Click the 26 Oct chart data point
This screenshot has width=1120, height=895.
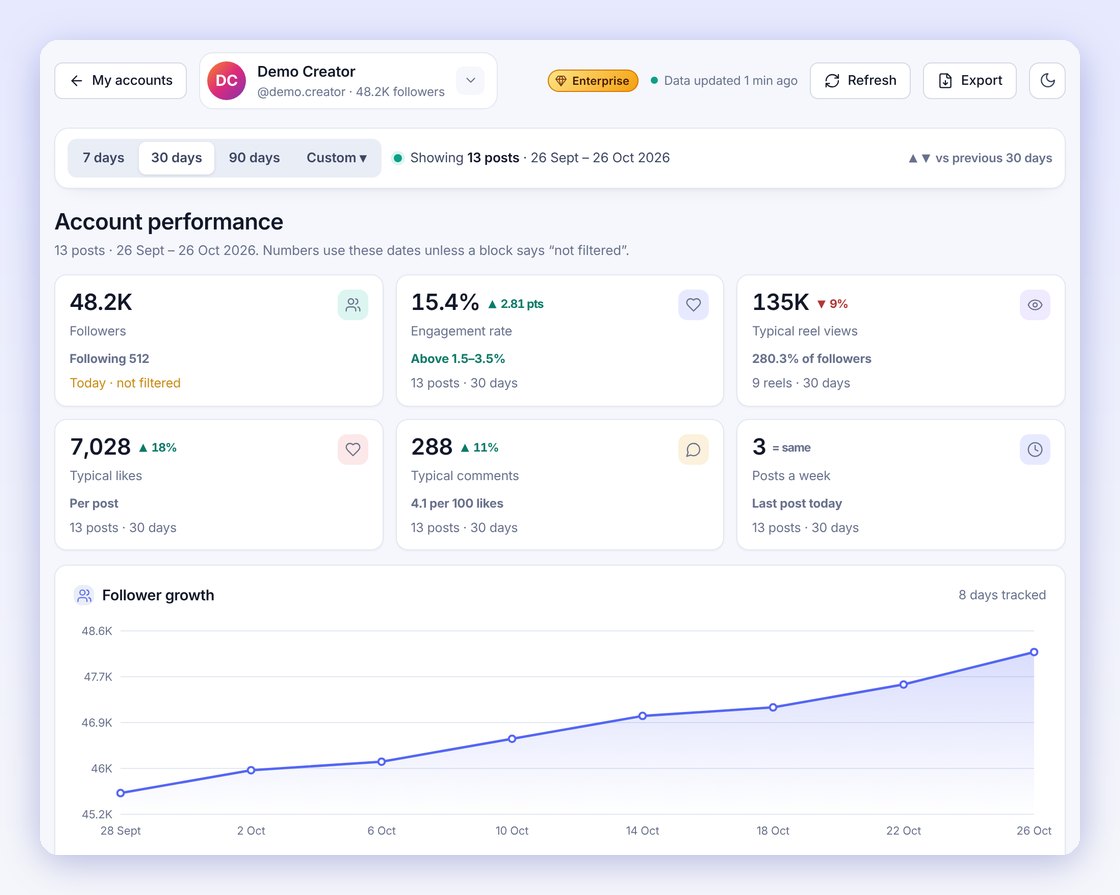1034,652
